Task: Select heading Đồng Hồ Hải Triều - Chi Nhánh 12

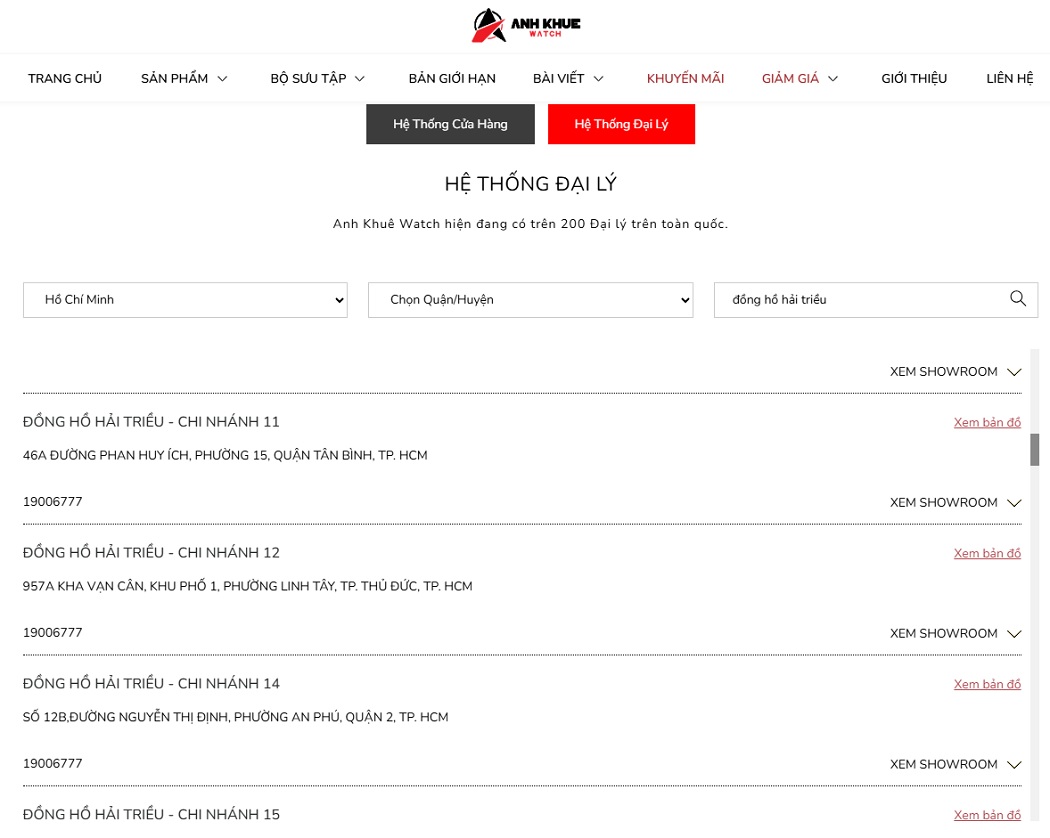Action: [x=151, y=552]
